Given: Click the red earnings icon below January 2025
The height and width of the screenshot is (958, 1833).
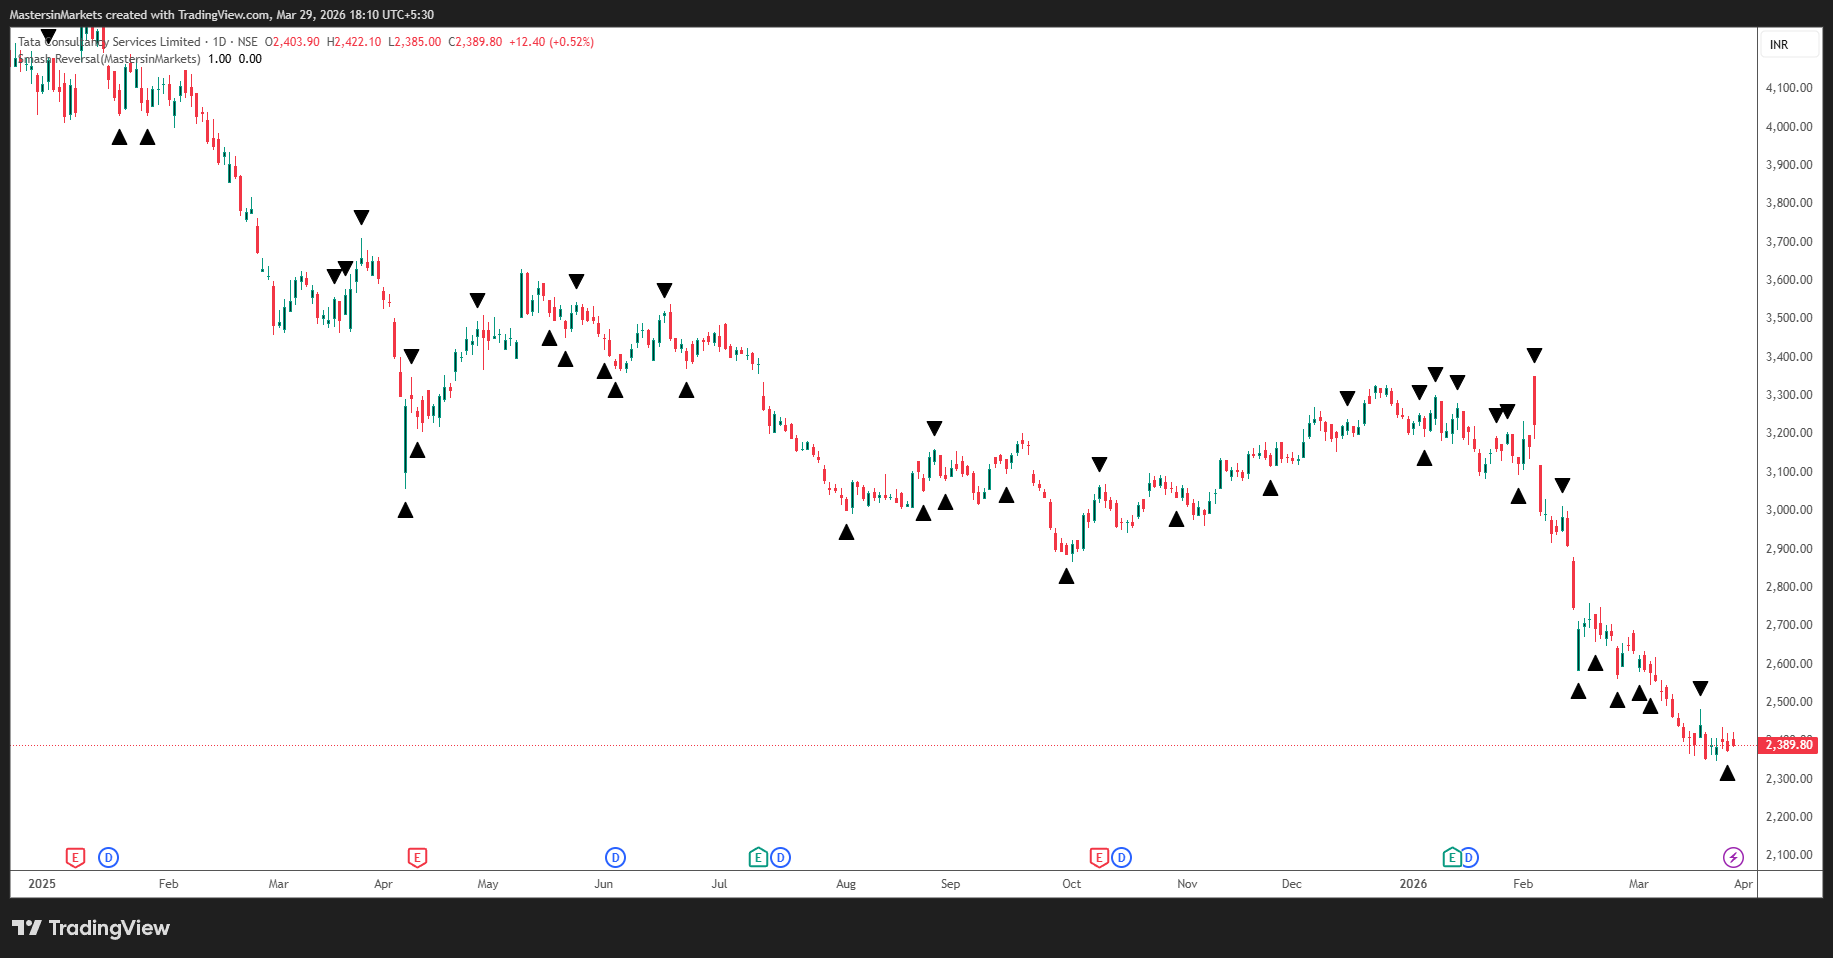Looking at the screenshot, I should 75,857.
